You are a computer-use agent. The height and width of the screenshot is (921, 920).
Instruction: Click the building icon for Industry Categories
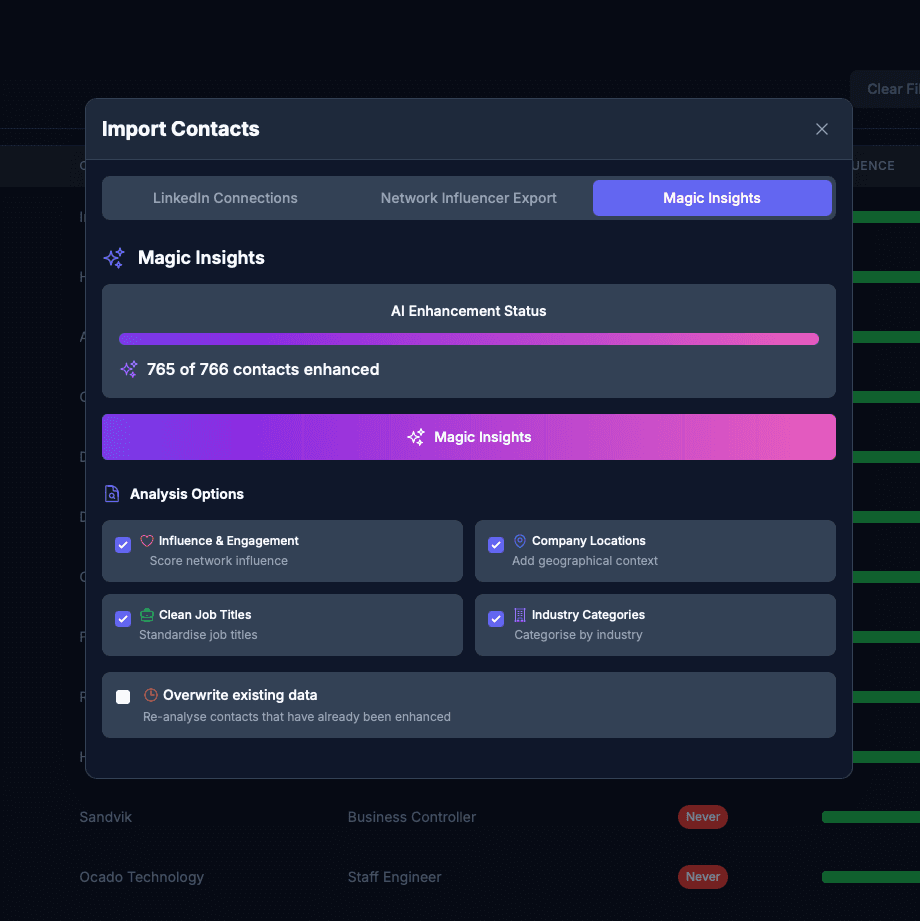tap(520, 615)
